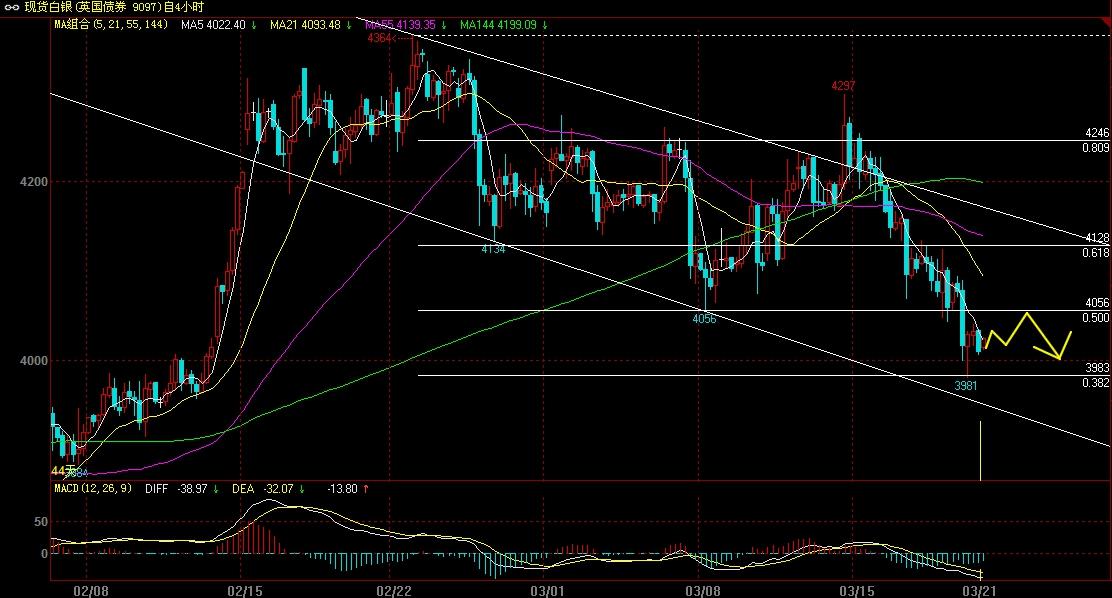Click the green down arrow after DIFF value
Image resolution: width=1112 pixels, height=598 pixels.
216,489
